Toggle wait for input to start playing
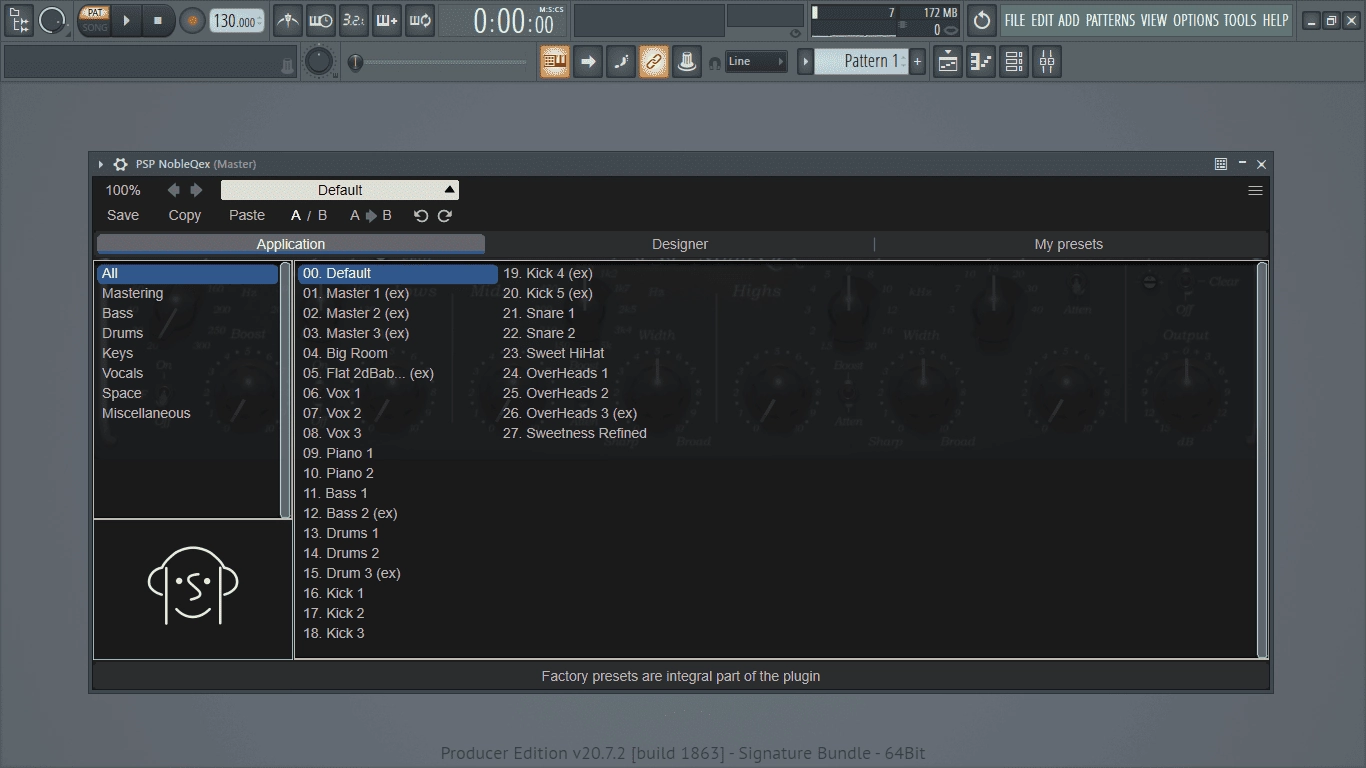 (321, 20)
